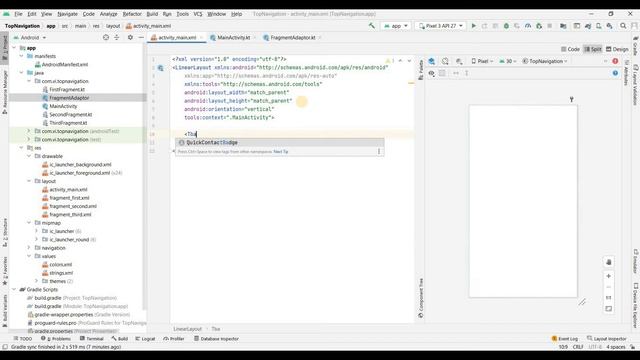This screenshot has height=360, width=640.
Task: Select fragment_second.xml in layout folder
Action: (73, 206)
